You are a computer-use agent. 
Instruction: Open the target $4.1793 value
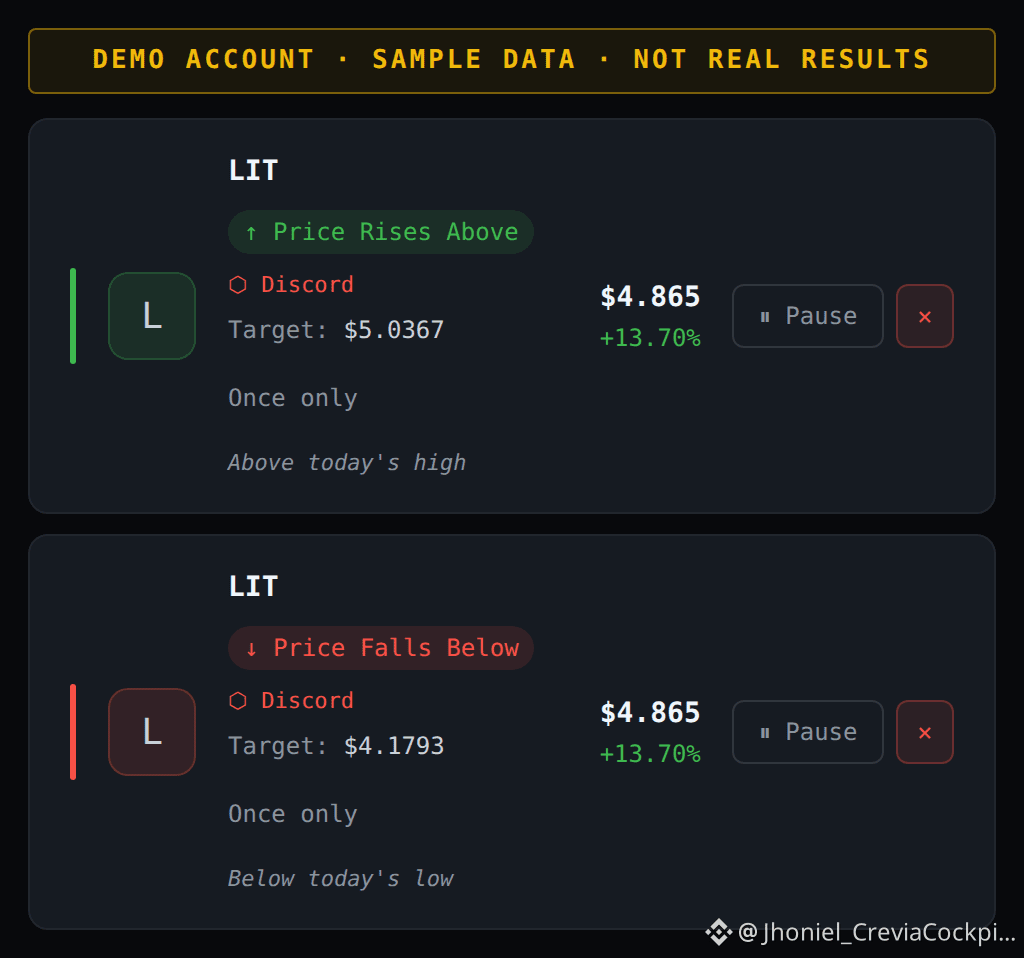pos(394,746)
